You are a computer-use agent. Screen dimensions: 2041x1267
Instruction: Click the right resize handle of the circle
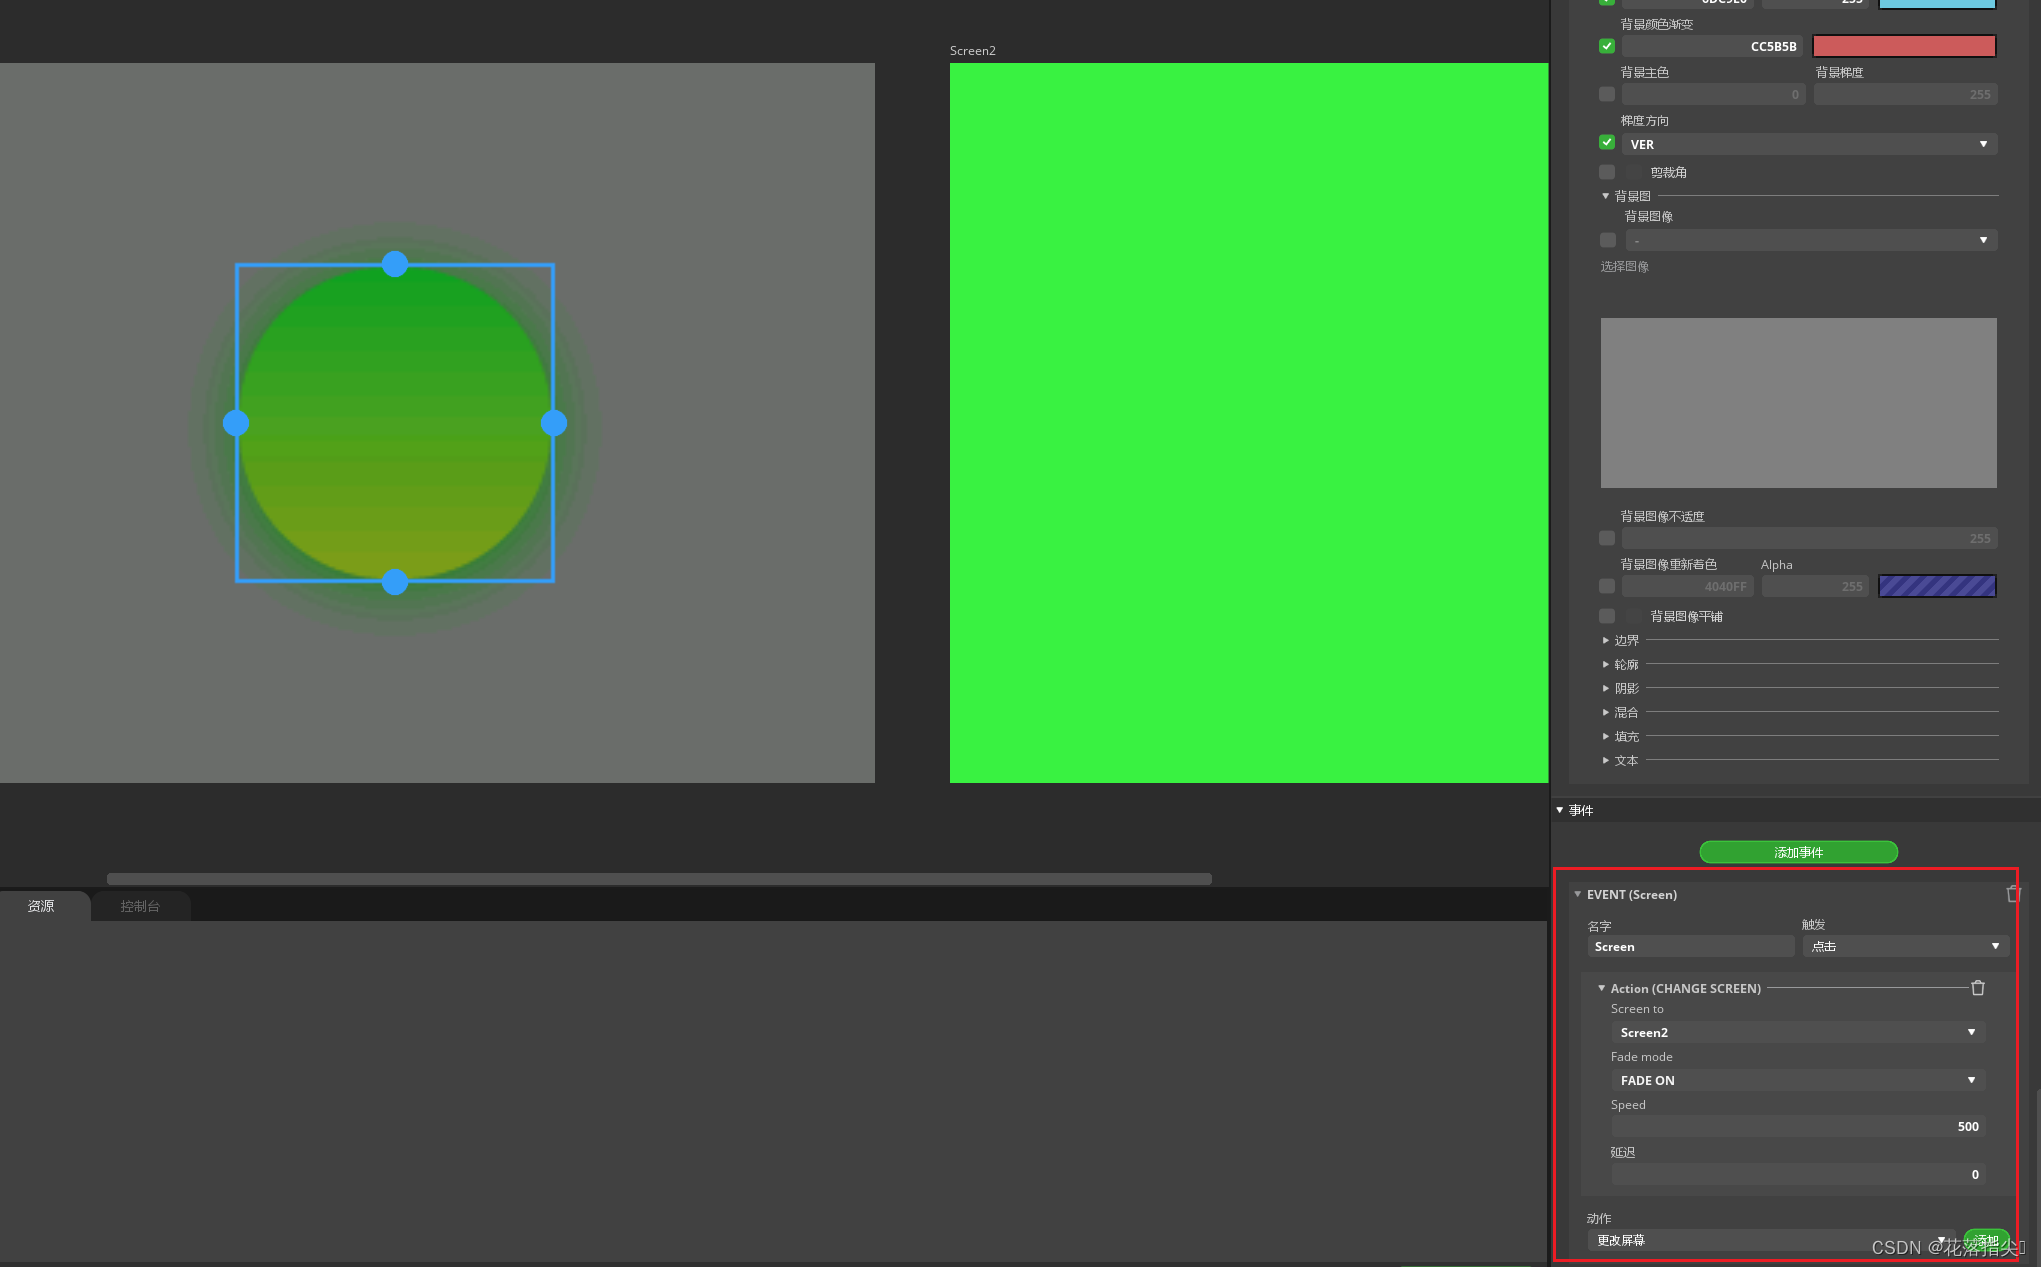click(x=554, y=423)
